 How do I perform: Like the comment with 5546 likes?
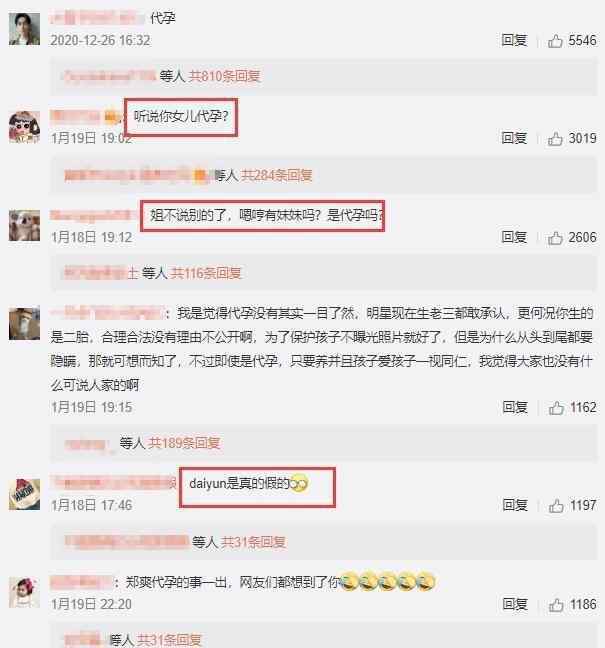(x=555, y=41)
